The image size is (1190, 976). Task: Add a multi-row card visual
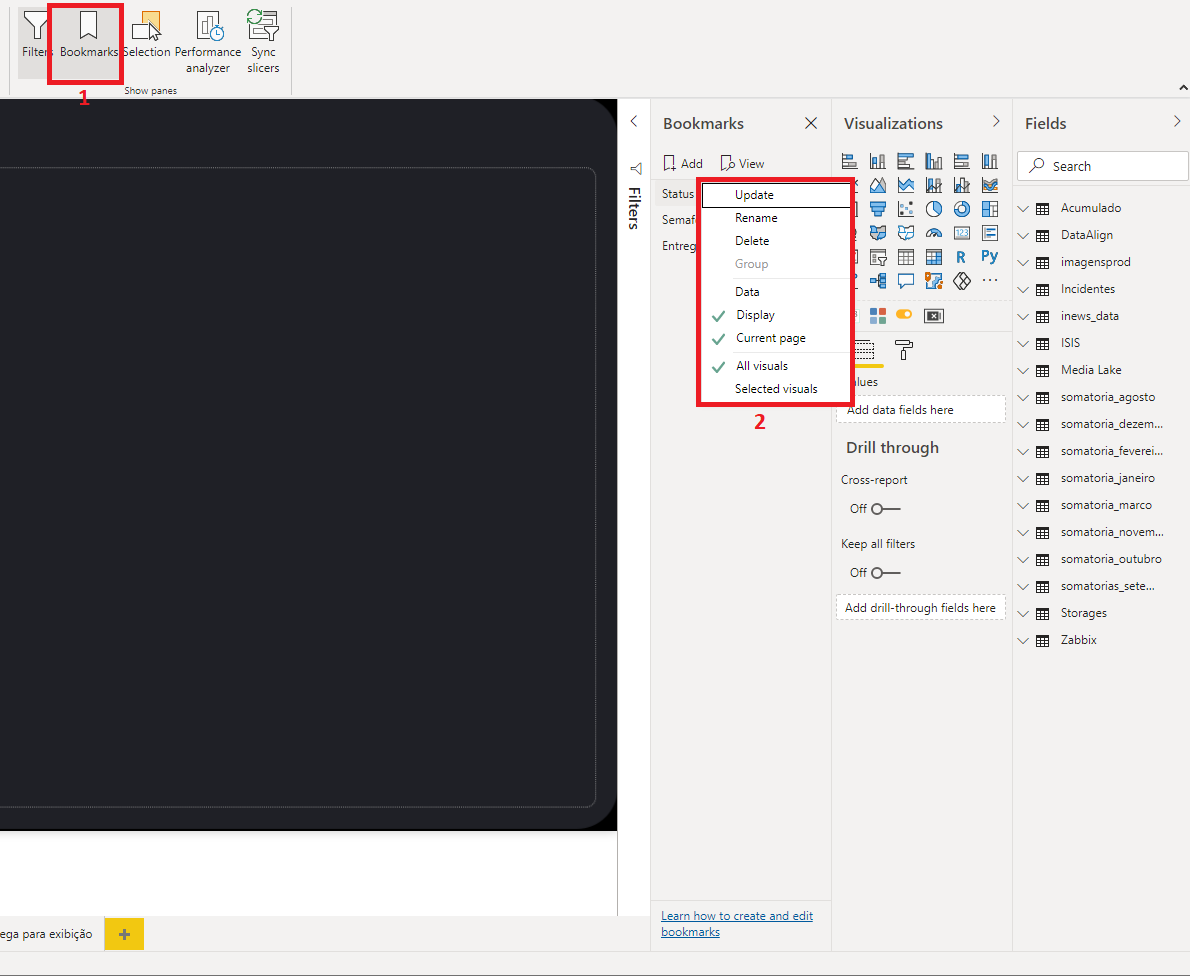990,233
